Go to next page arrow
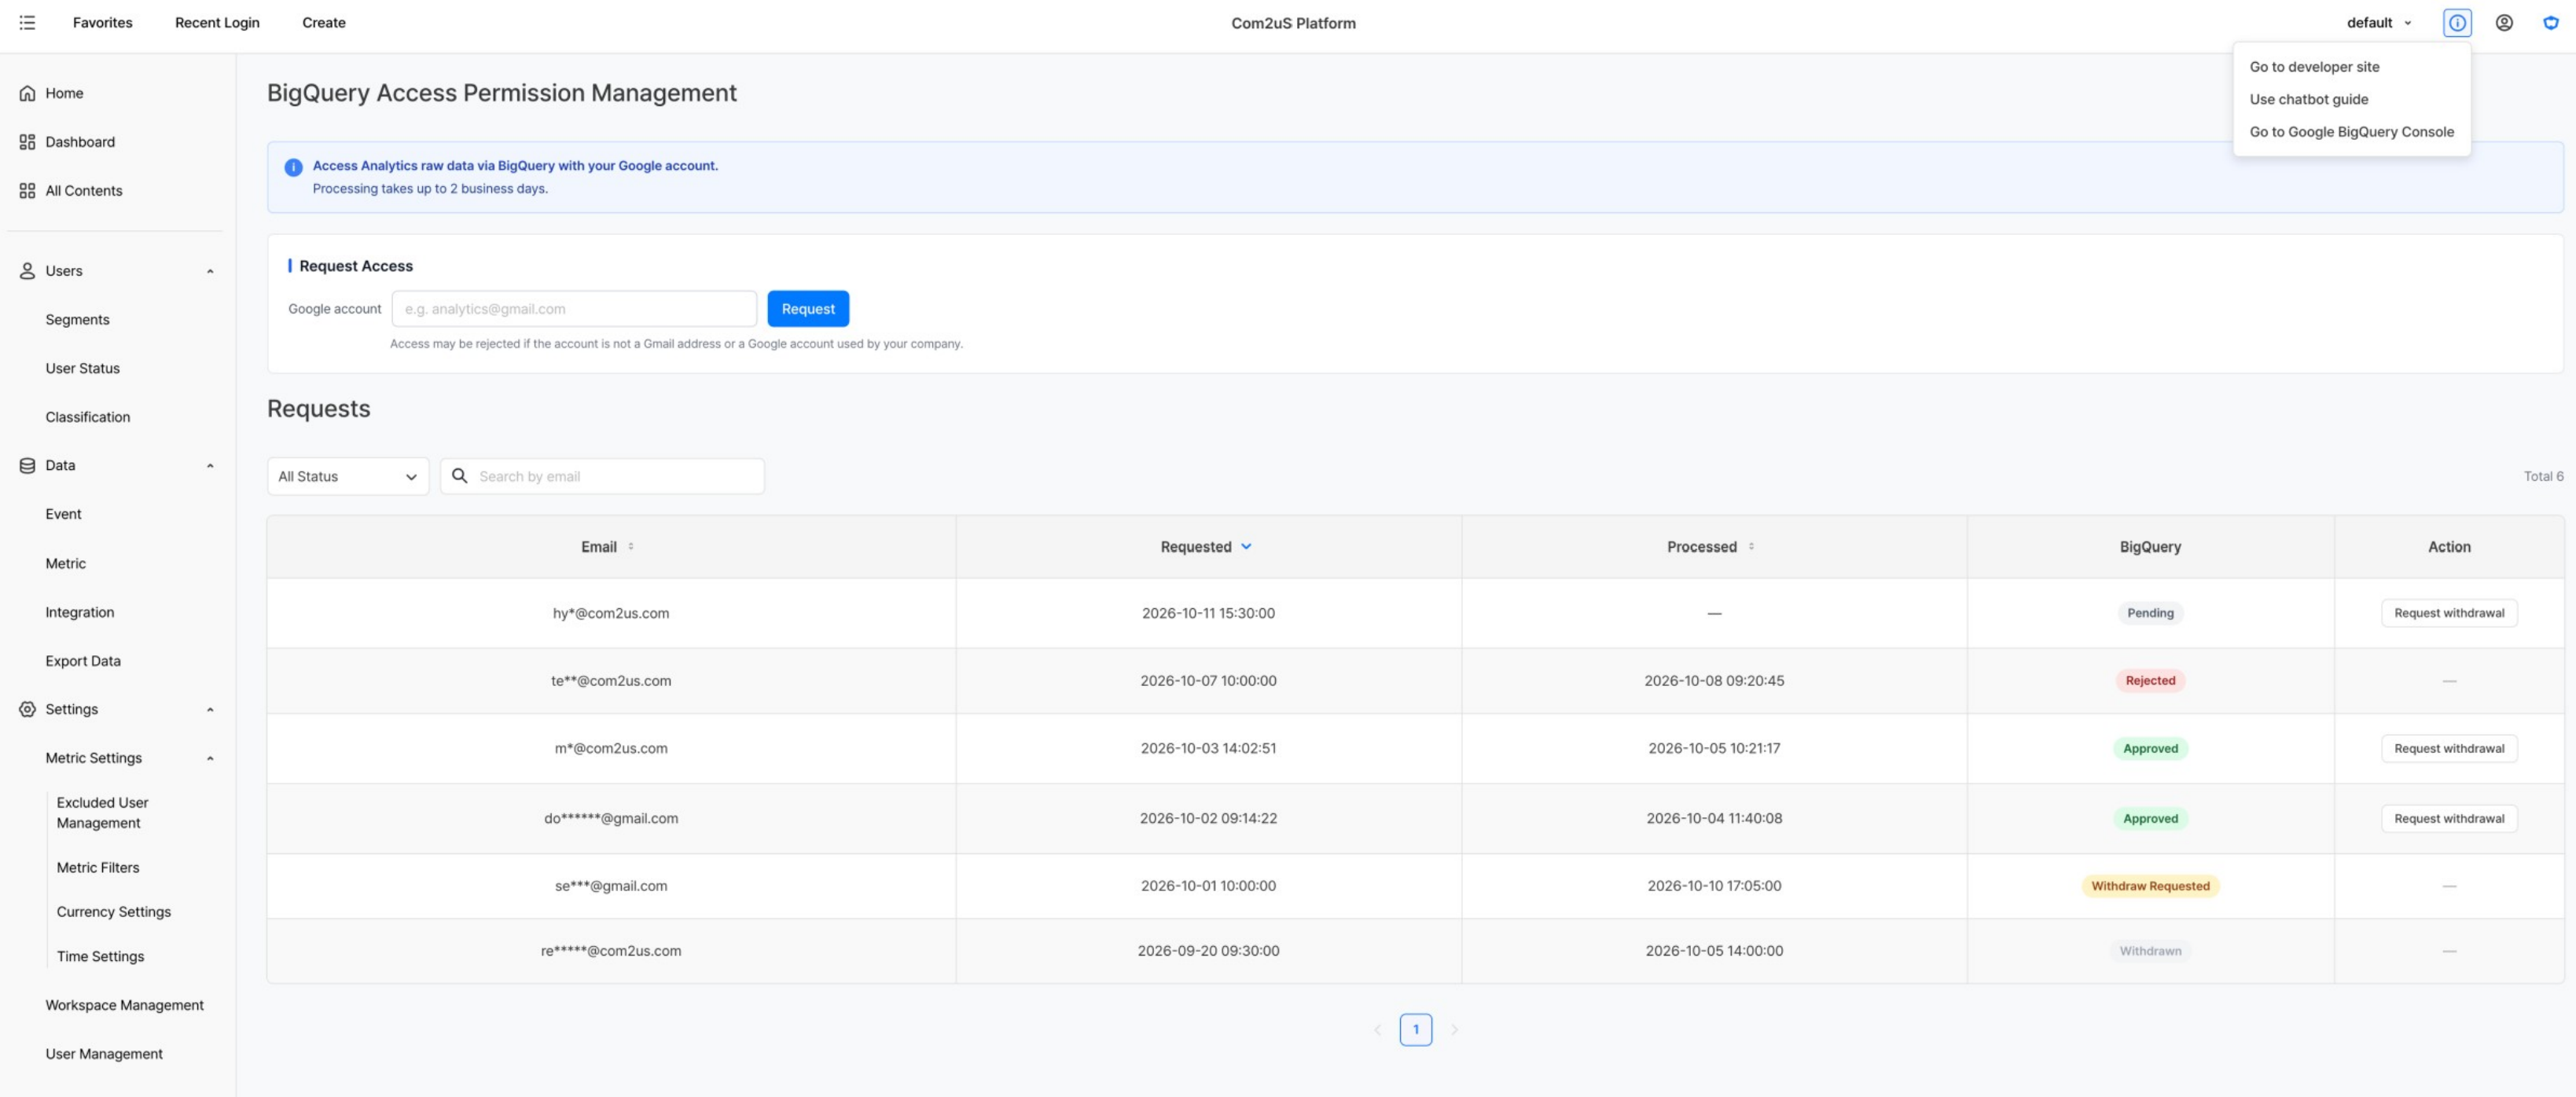 point(1454,1029)
